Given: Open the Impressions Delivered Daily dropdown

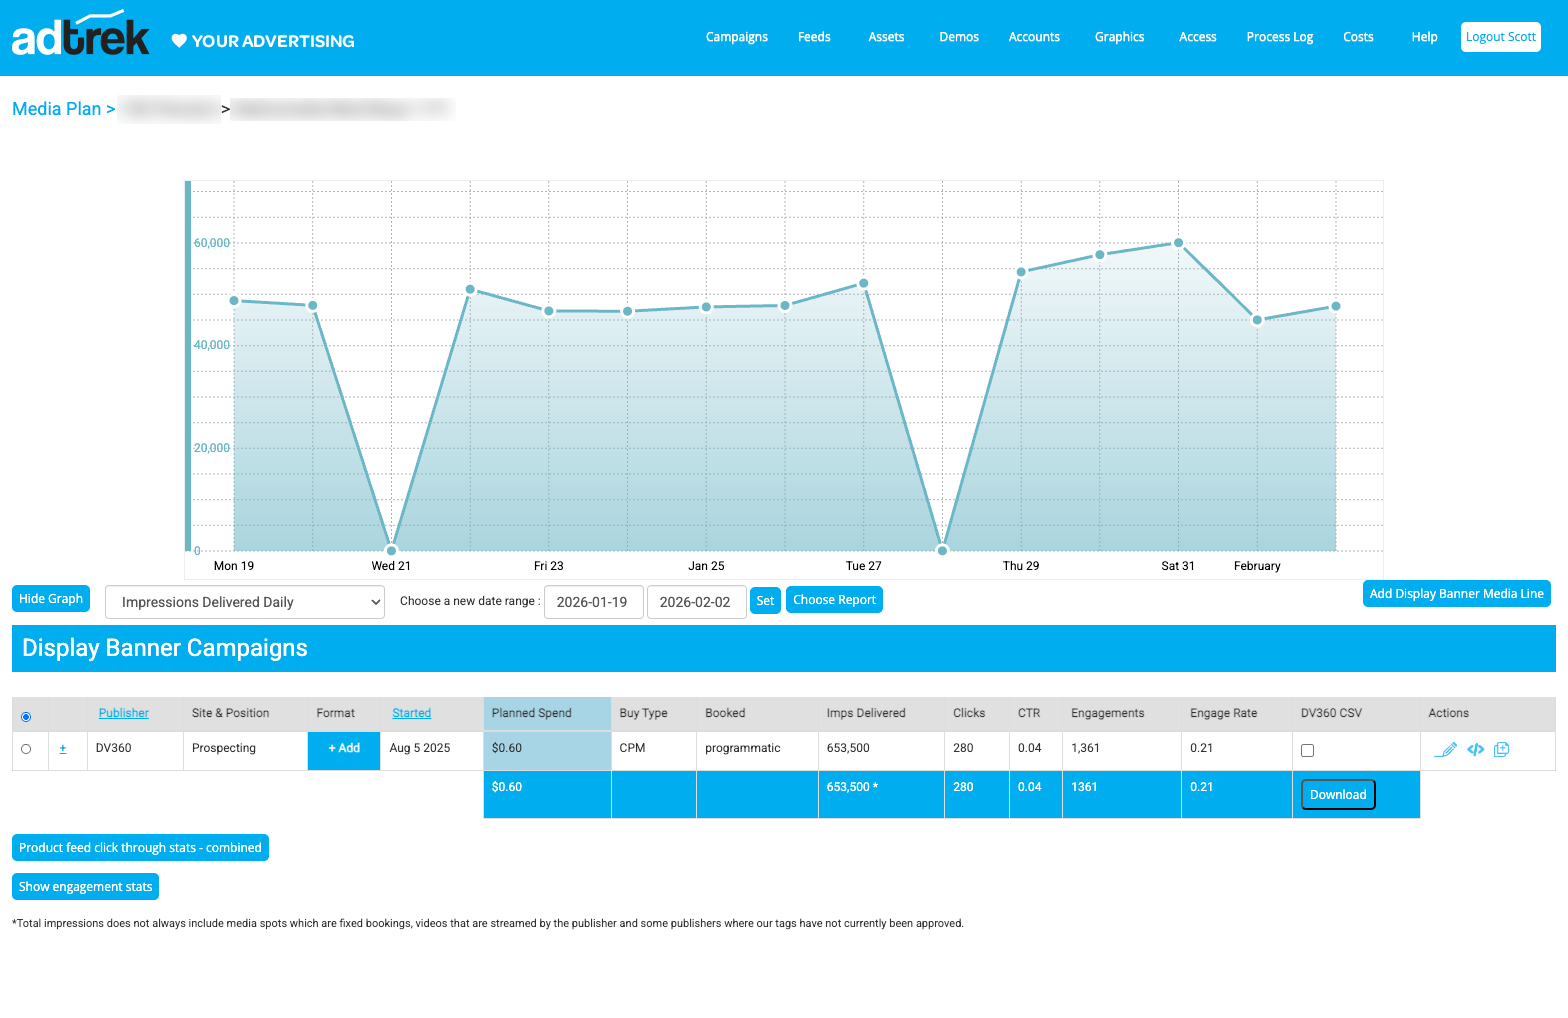Looking at the screenshot, I should coord(245,602).
